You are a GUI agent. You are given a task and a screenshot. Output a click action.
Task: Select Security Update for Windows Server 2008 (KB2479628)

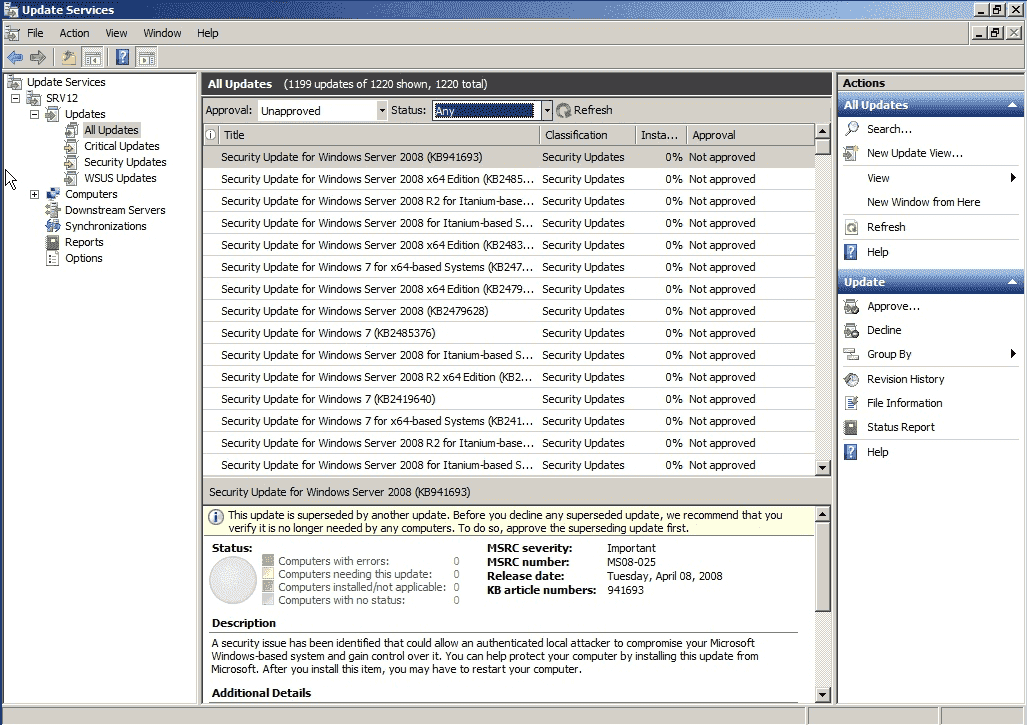(x=509, y=311)
